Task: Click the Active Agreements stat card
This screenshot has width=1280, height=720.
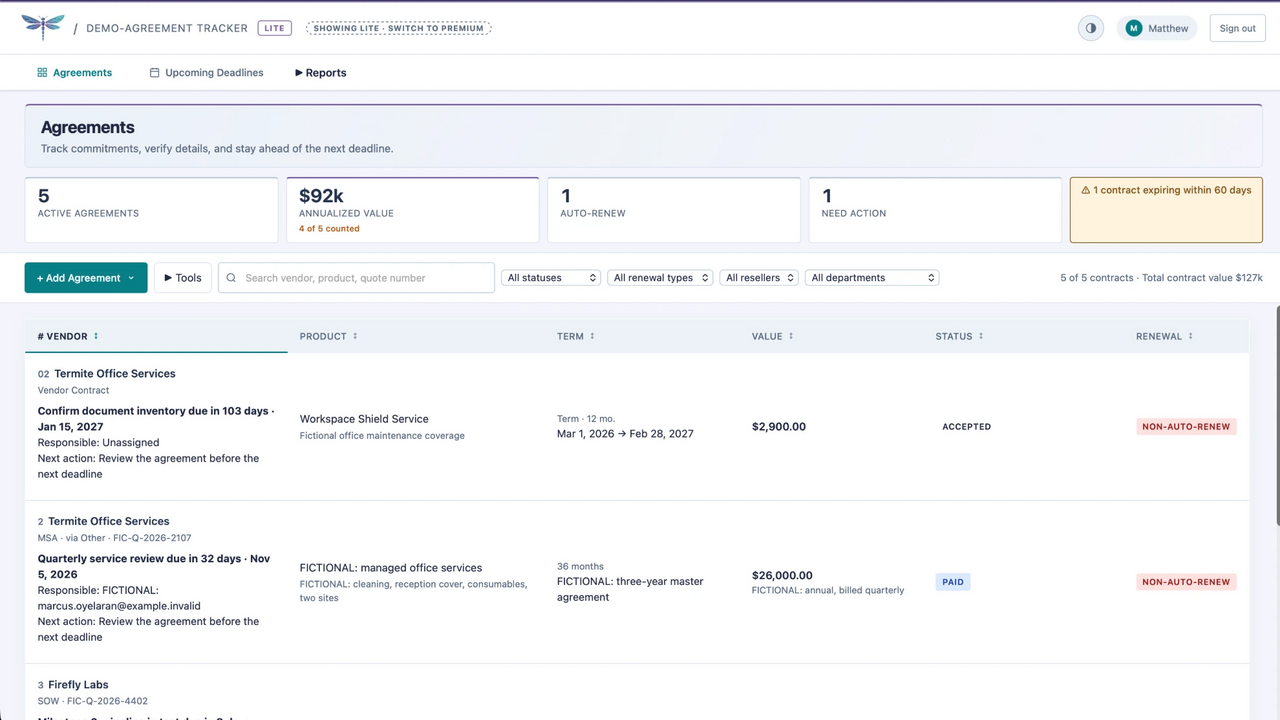Action: (x=151, y=210)
